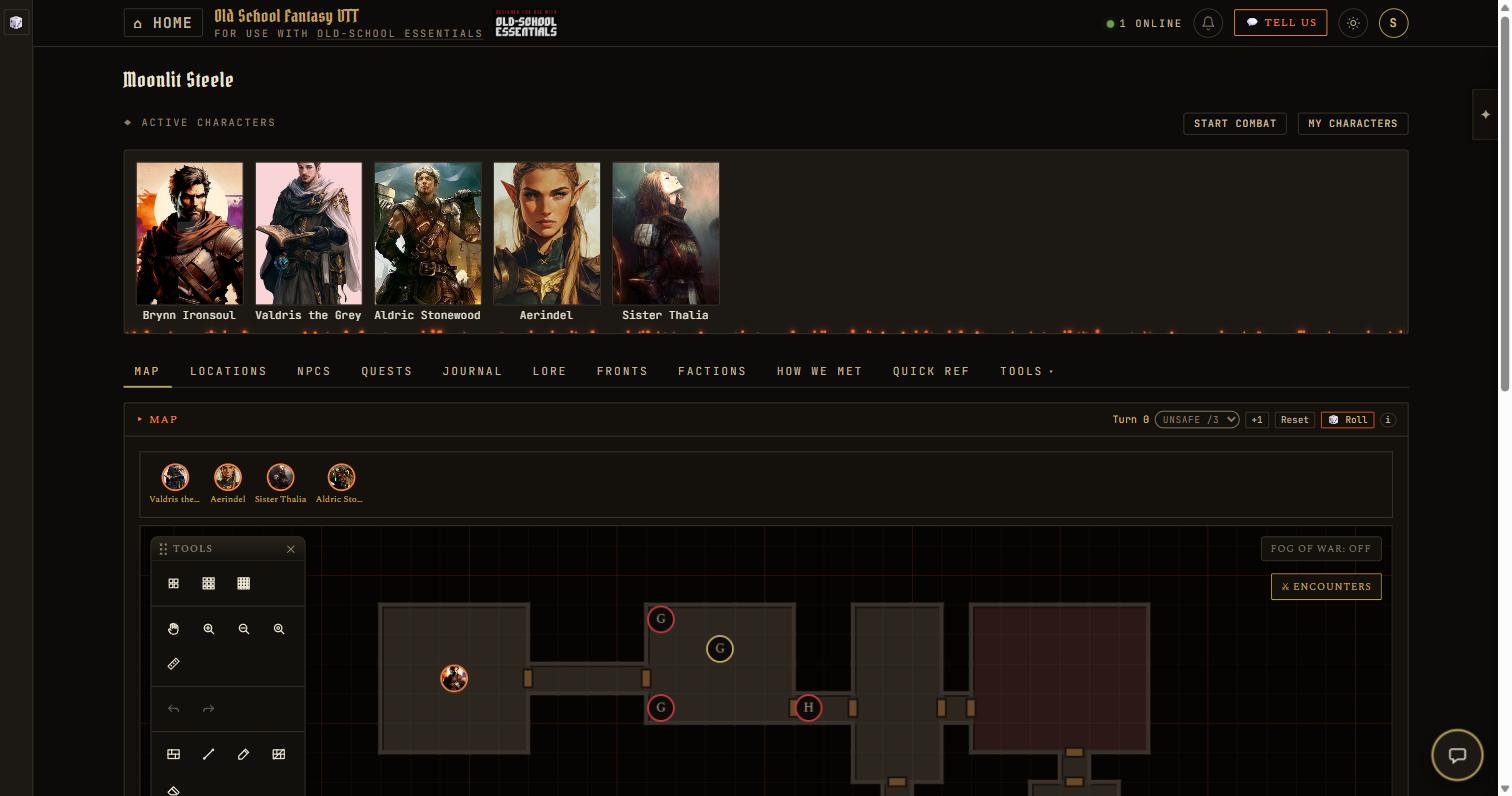
Task: Select the eraser tool
Action: click(173, 789)
